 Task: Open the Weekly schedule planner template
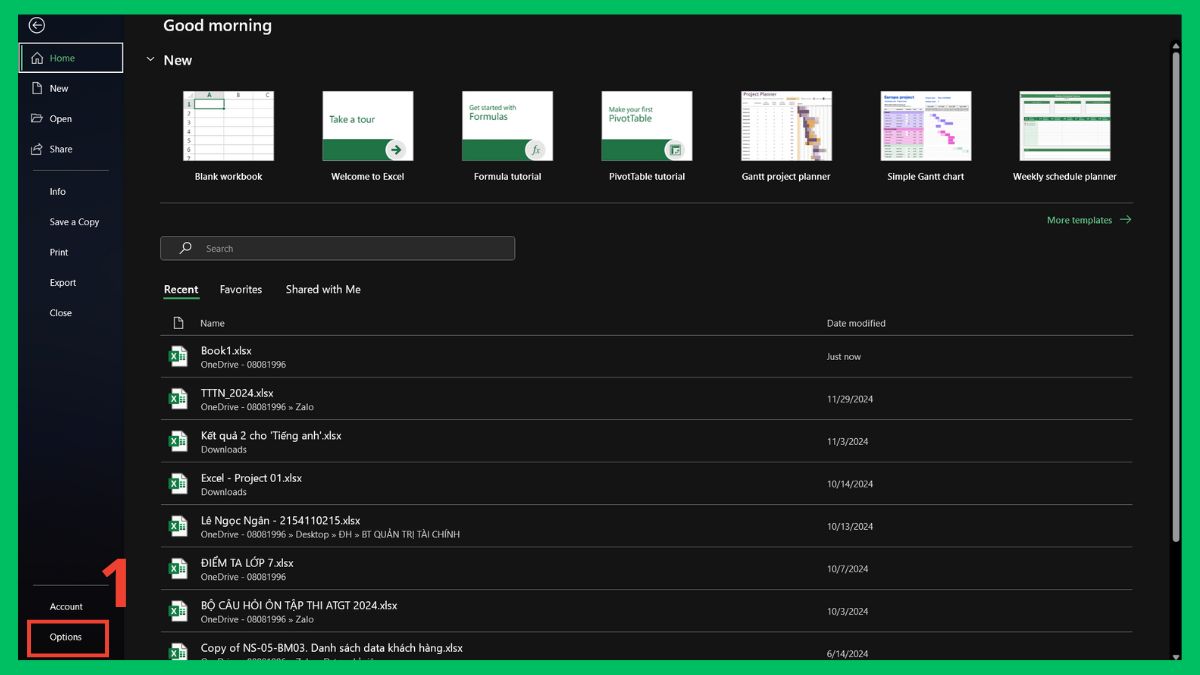pos(1065,137)
